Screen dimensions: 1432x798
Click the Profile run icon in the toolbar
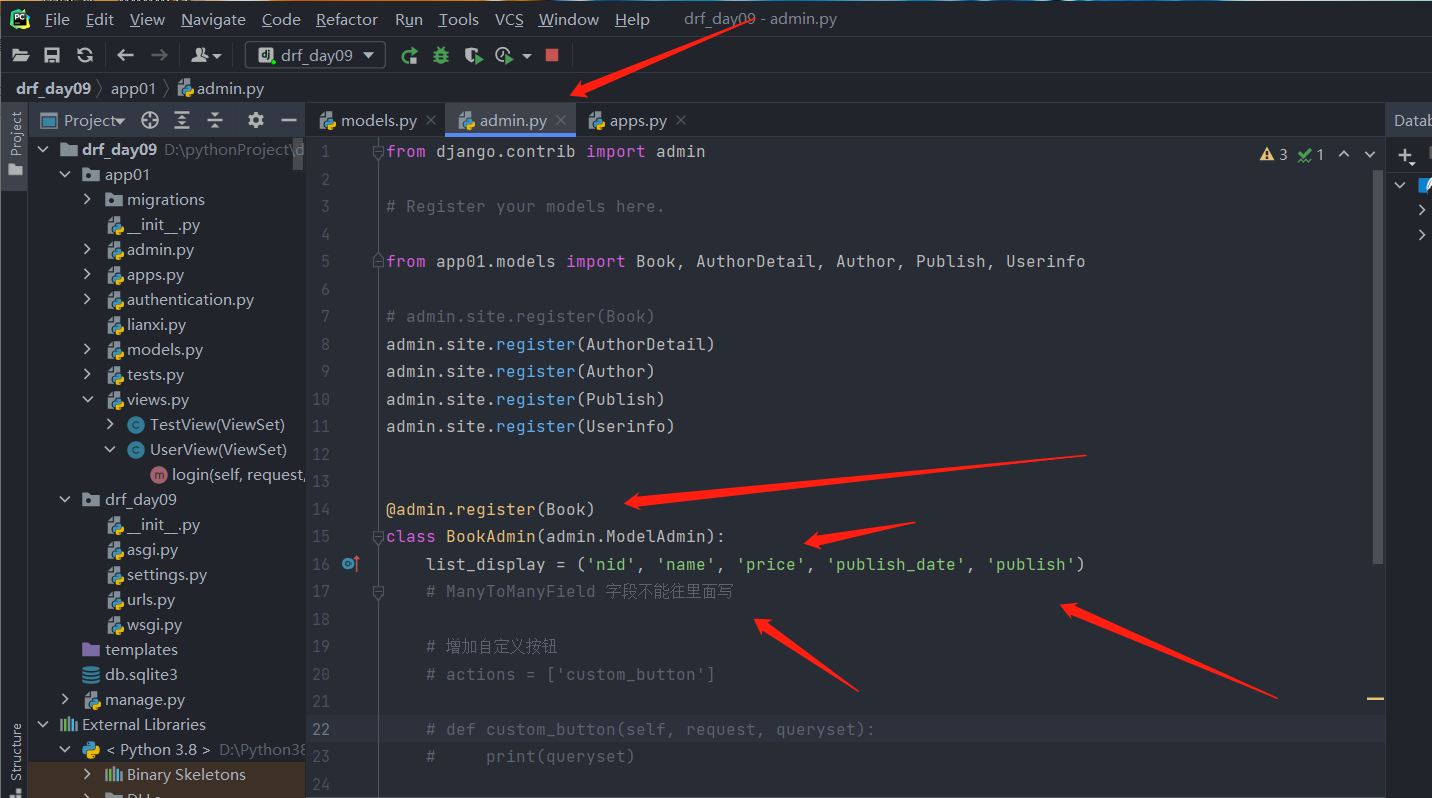(504, 56)
